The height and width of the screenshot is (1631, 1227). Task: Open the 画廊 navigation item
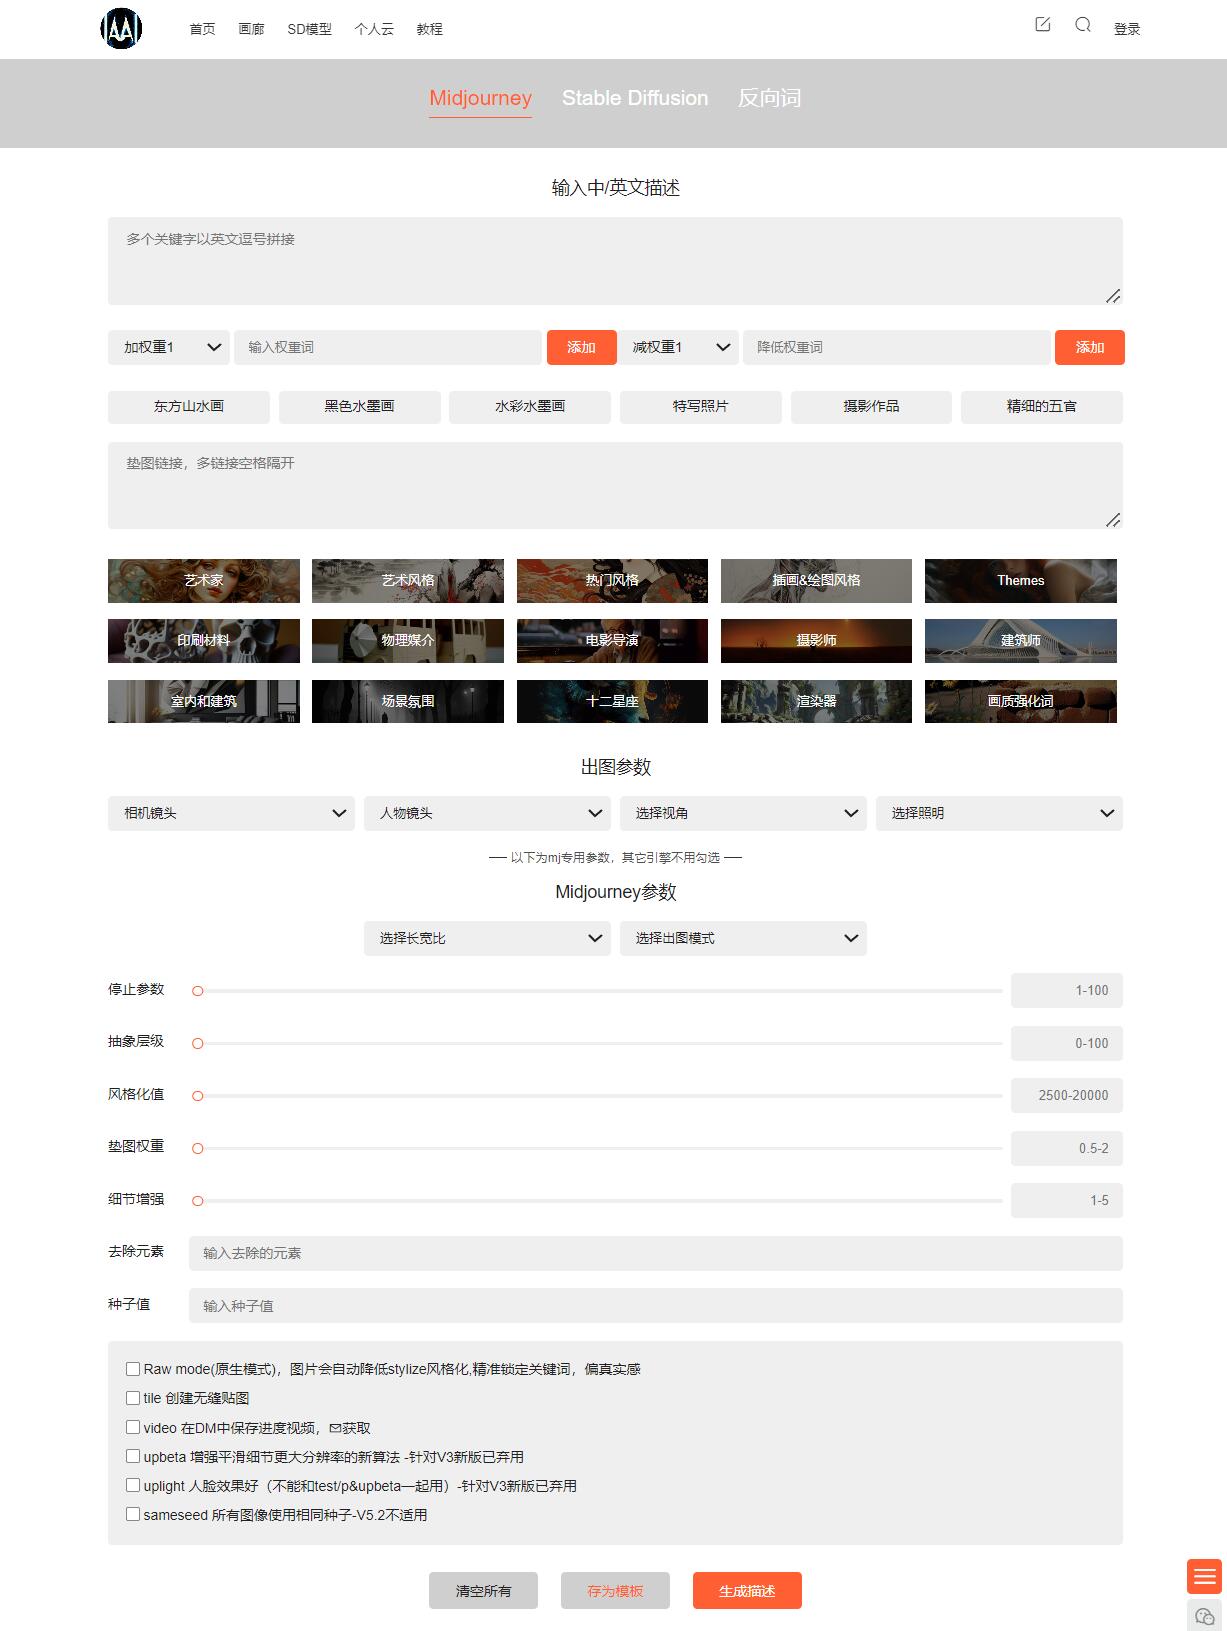[251, 29]
